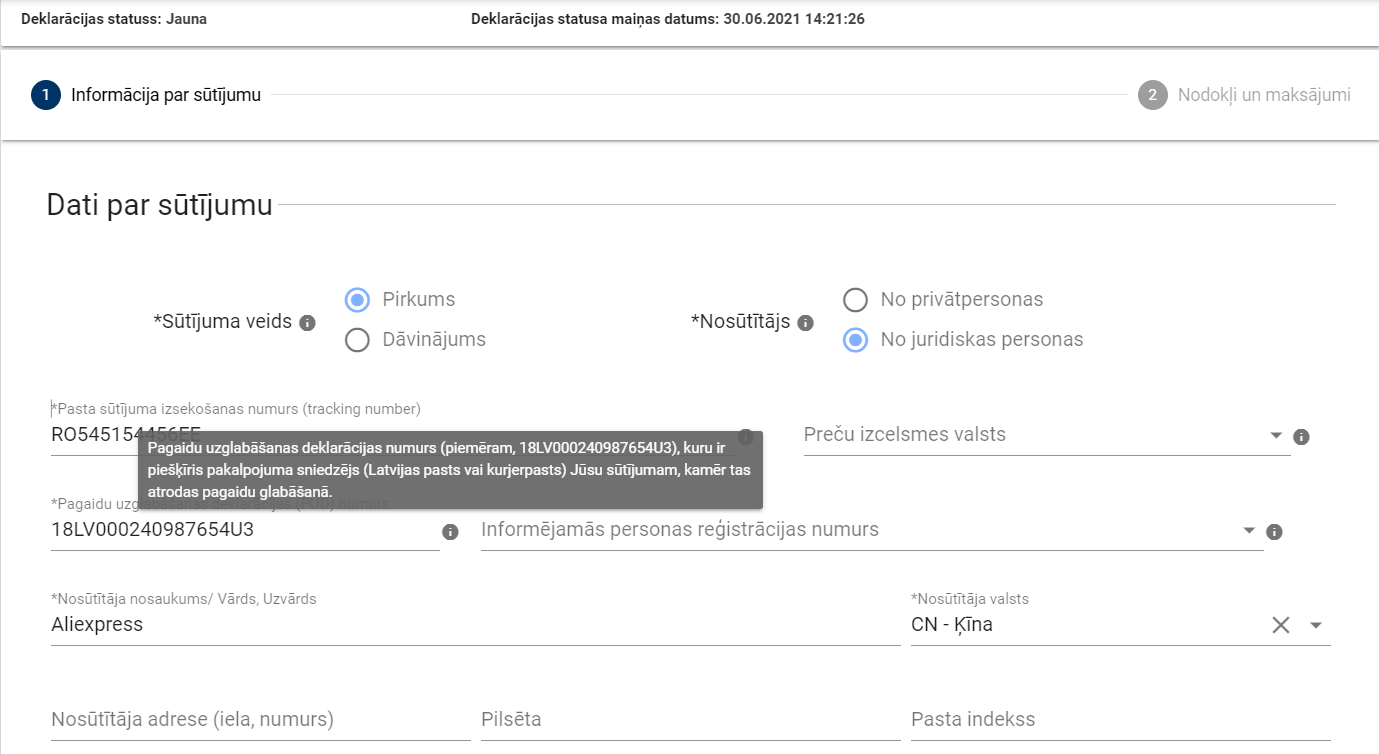Open Informējamās personas reģistrācijas numurs dropdown

(x=1249, y=530)
